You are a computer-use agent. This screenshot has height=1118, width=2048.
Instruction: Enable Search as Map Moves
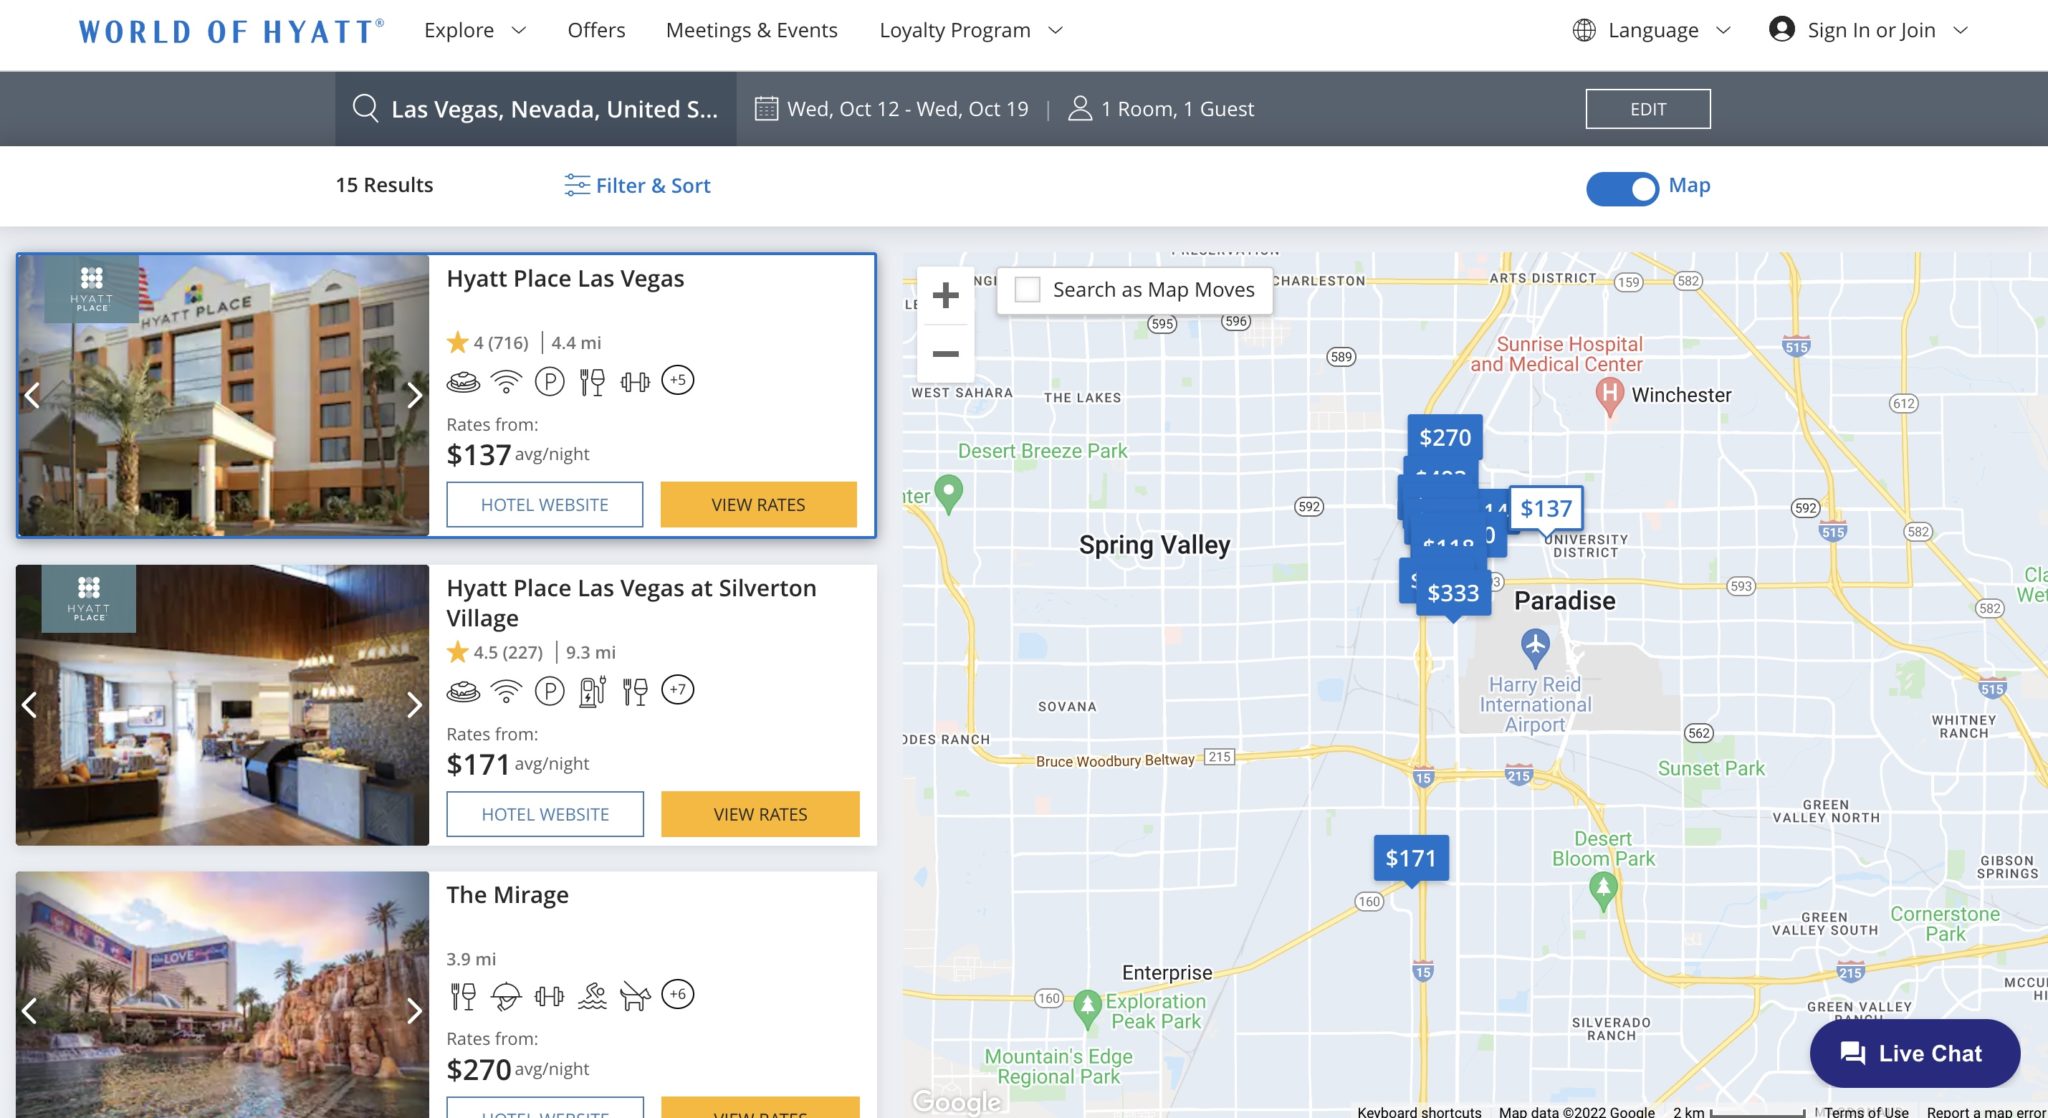tap(1027, 289)
